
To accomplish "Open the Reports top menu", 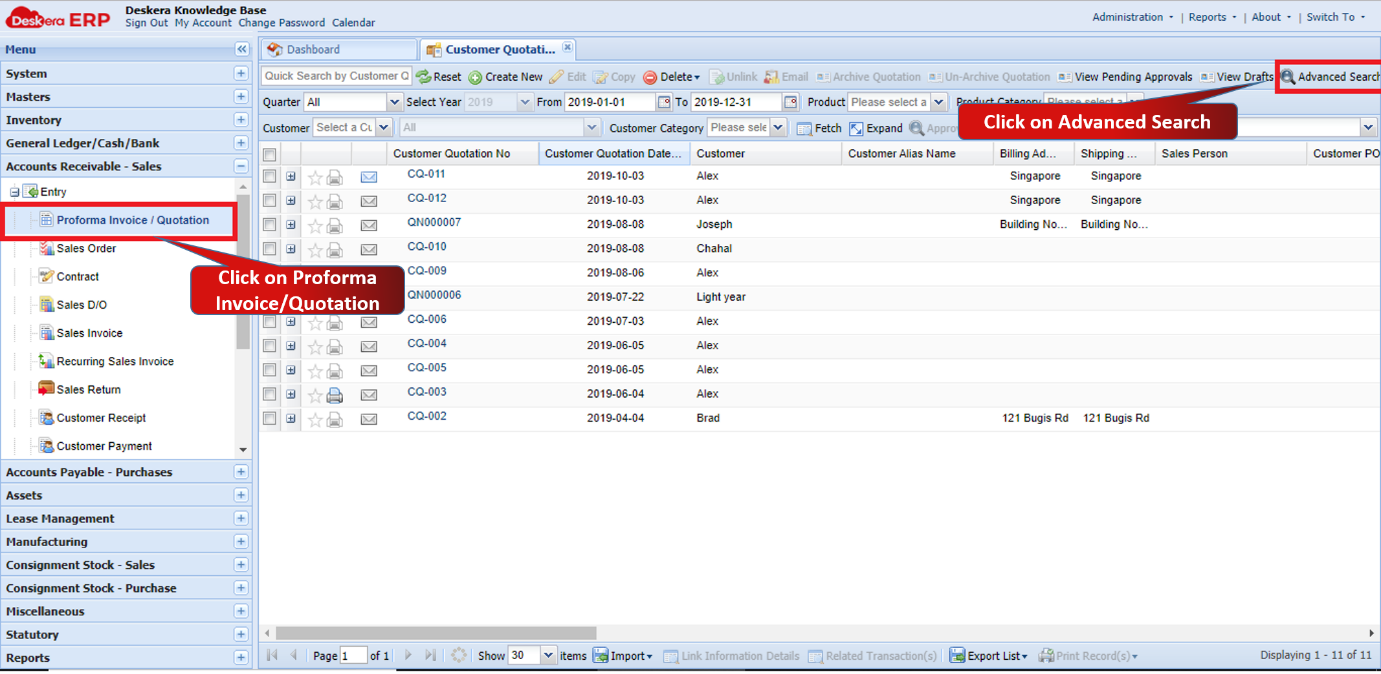I will coord(1212,17).
